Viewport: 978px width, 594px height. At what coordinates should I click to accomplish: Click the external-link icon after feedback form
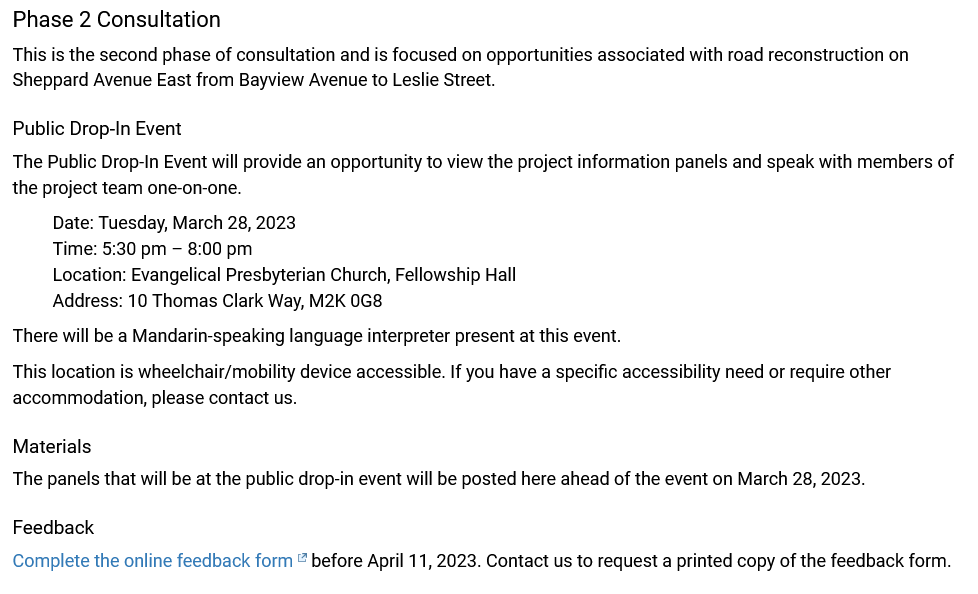coord(302,558)
